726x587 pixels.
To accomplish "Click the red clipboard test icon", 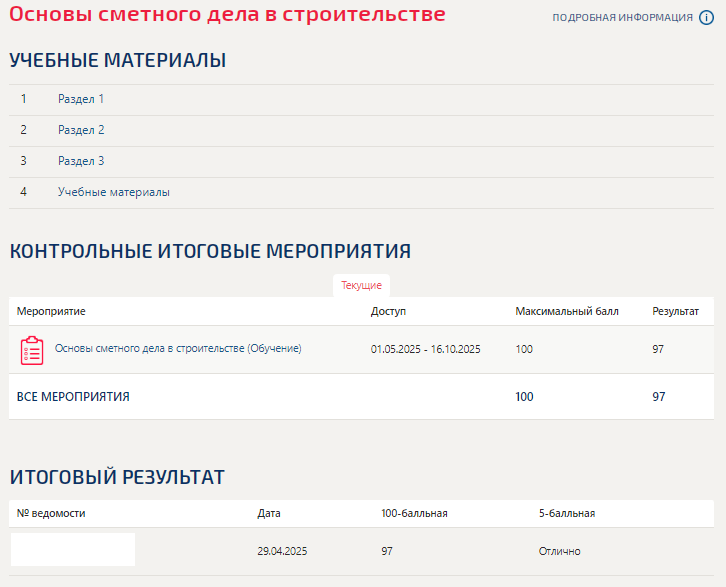I will (x=32, y=350).
